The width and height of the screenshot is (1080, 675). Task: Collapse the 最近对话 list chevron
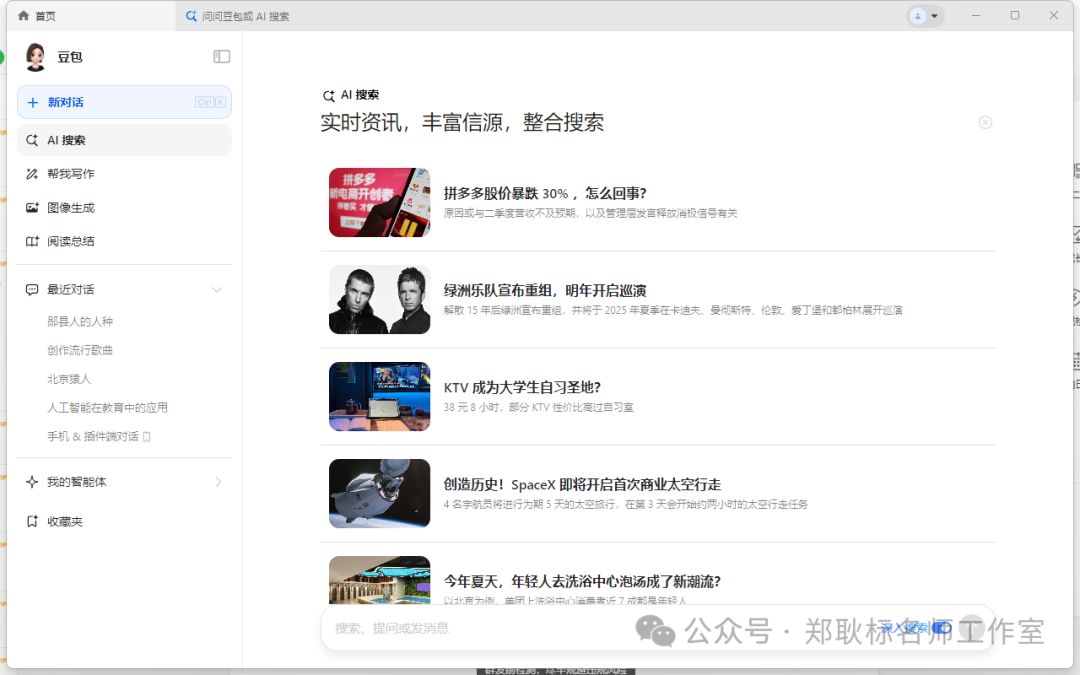click(x=217, y=290)
